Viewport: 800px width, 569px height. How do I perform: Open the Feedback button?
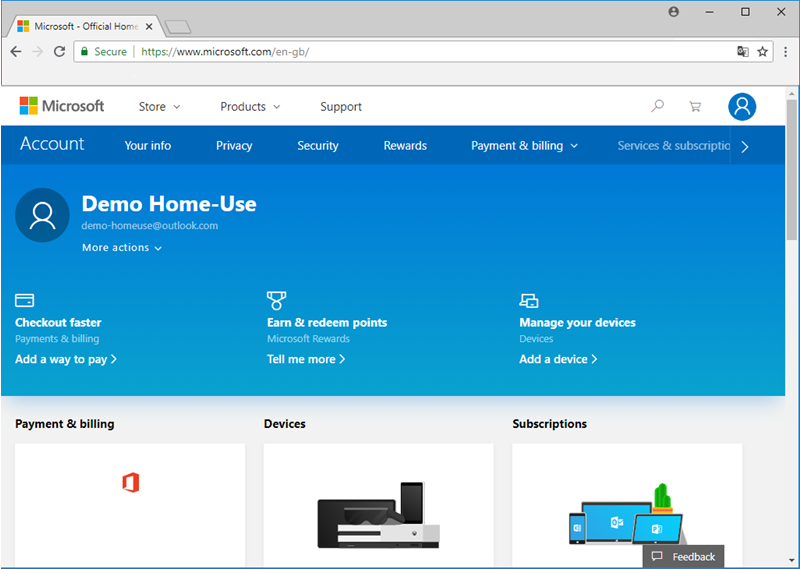683,556
